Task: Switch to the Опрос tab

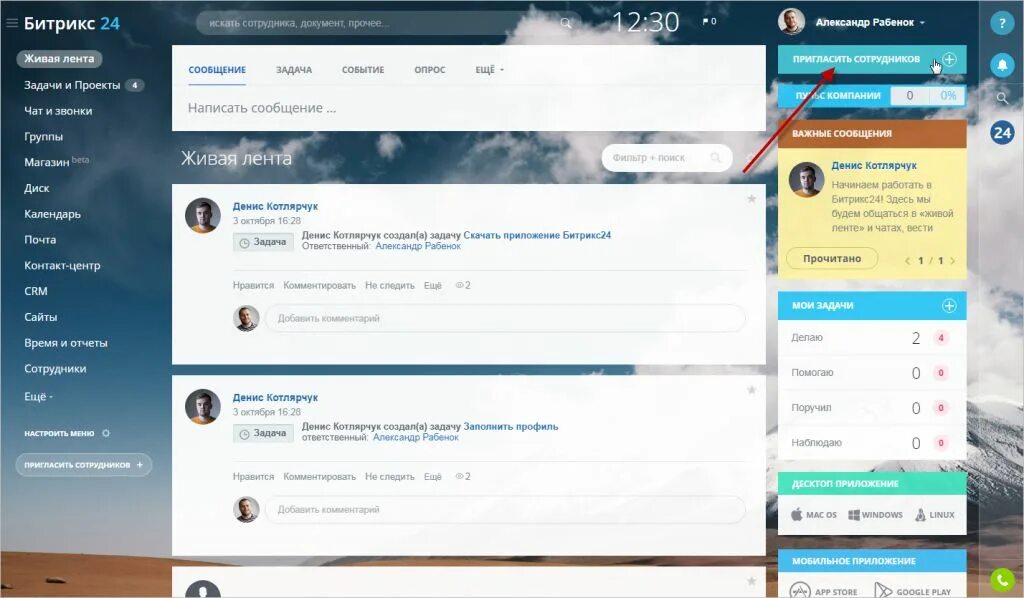Action: (430, 70)
